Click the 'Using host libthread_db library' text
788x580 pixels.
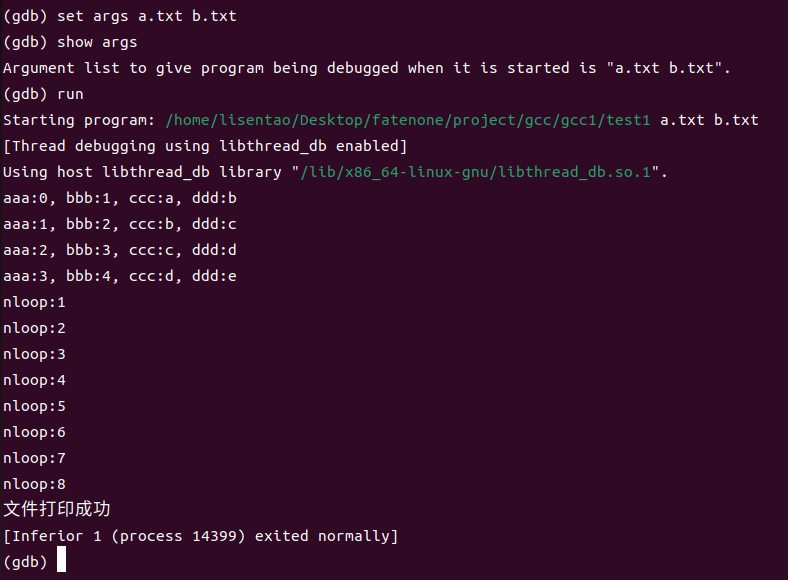point(142,172)
